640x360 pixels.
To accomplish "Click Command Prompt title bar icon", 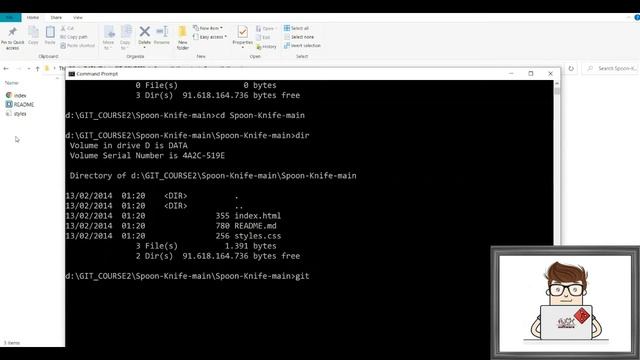I will pyautogui.click(x=72, y=74).
